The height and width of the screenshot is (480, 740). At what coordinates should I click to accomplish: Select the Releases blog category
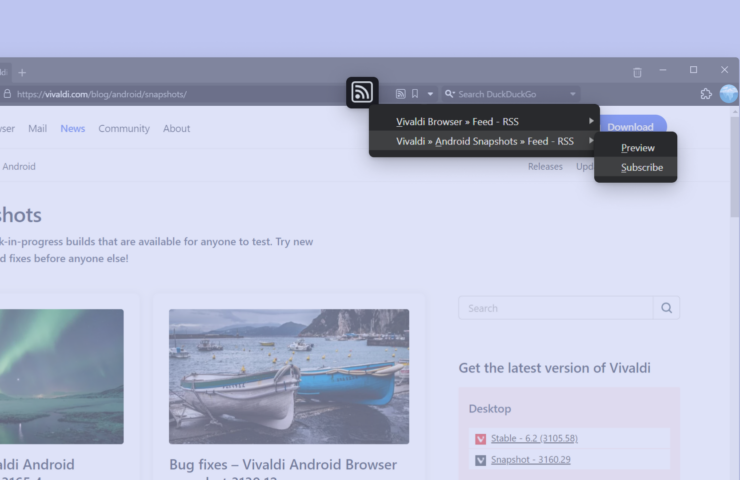(545, 167)
